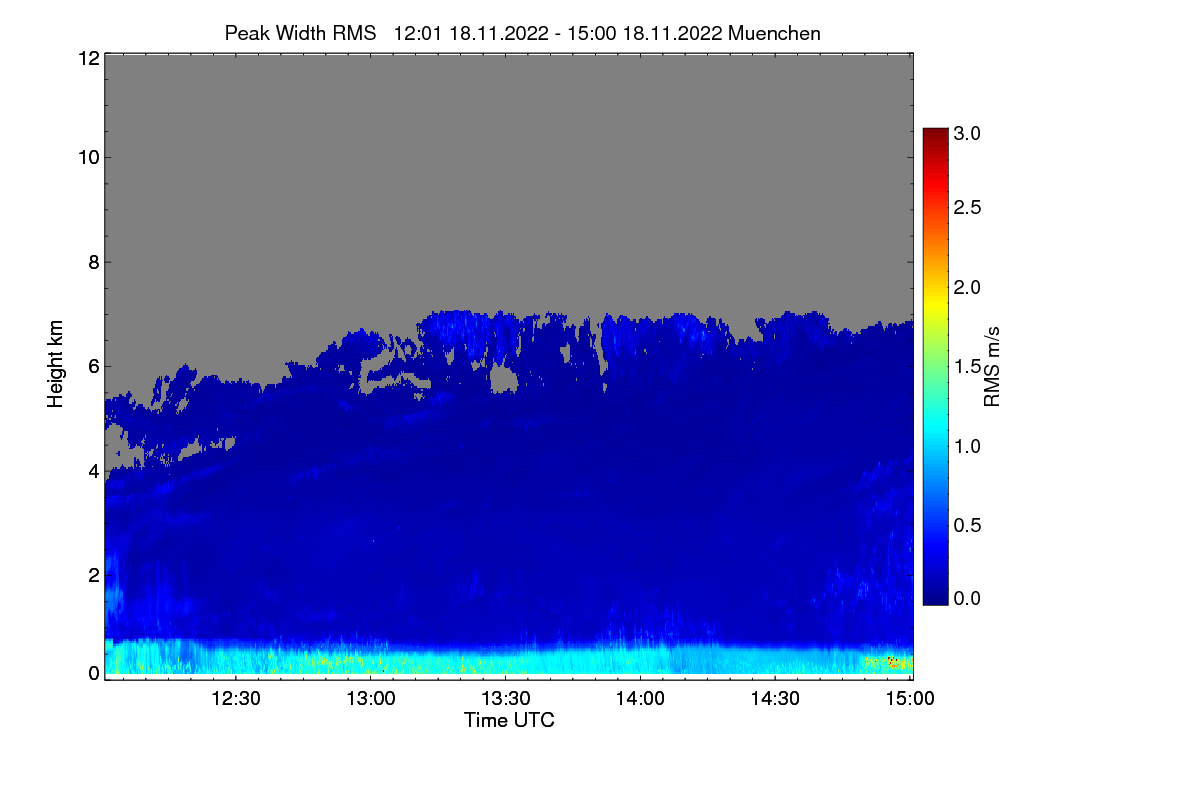Click the height axis '8' tick label
Viewport: 1200px width, 800px height.
93,262
